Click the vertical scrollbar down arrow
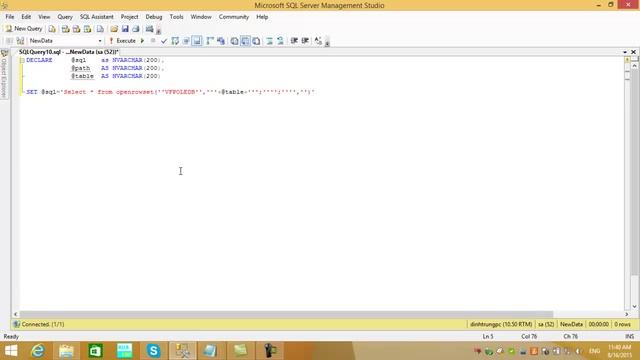The image size is (640, 360). click(635, 307)
